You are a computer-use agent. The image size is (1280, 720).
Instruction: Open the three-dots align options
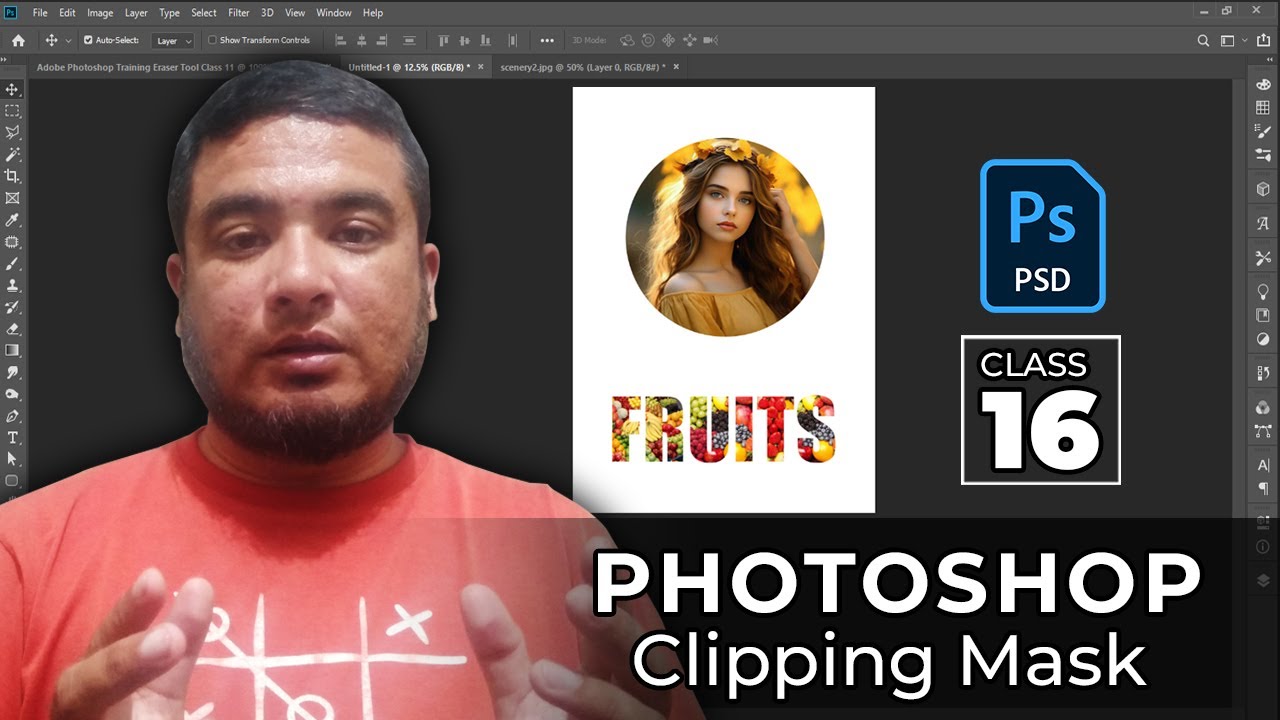point(547,41)
